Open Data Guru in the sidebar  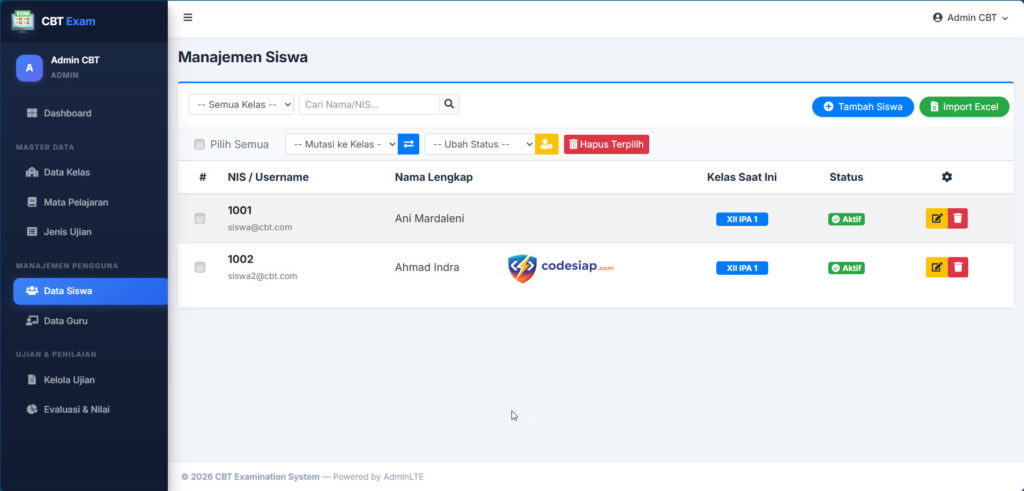click(x=65, y=320)
